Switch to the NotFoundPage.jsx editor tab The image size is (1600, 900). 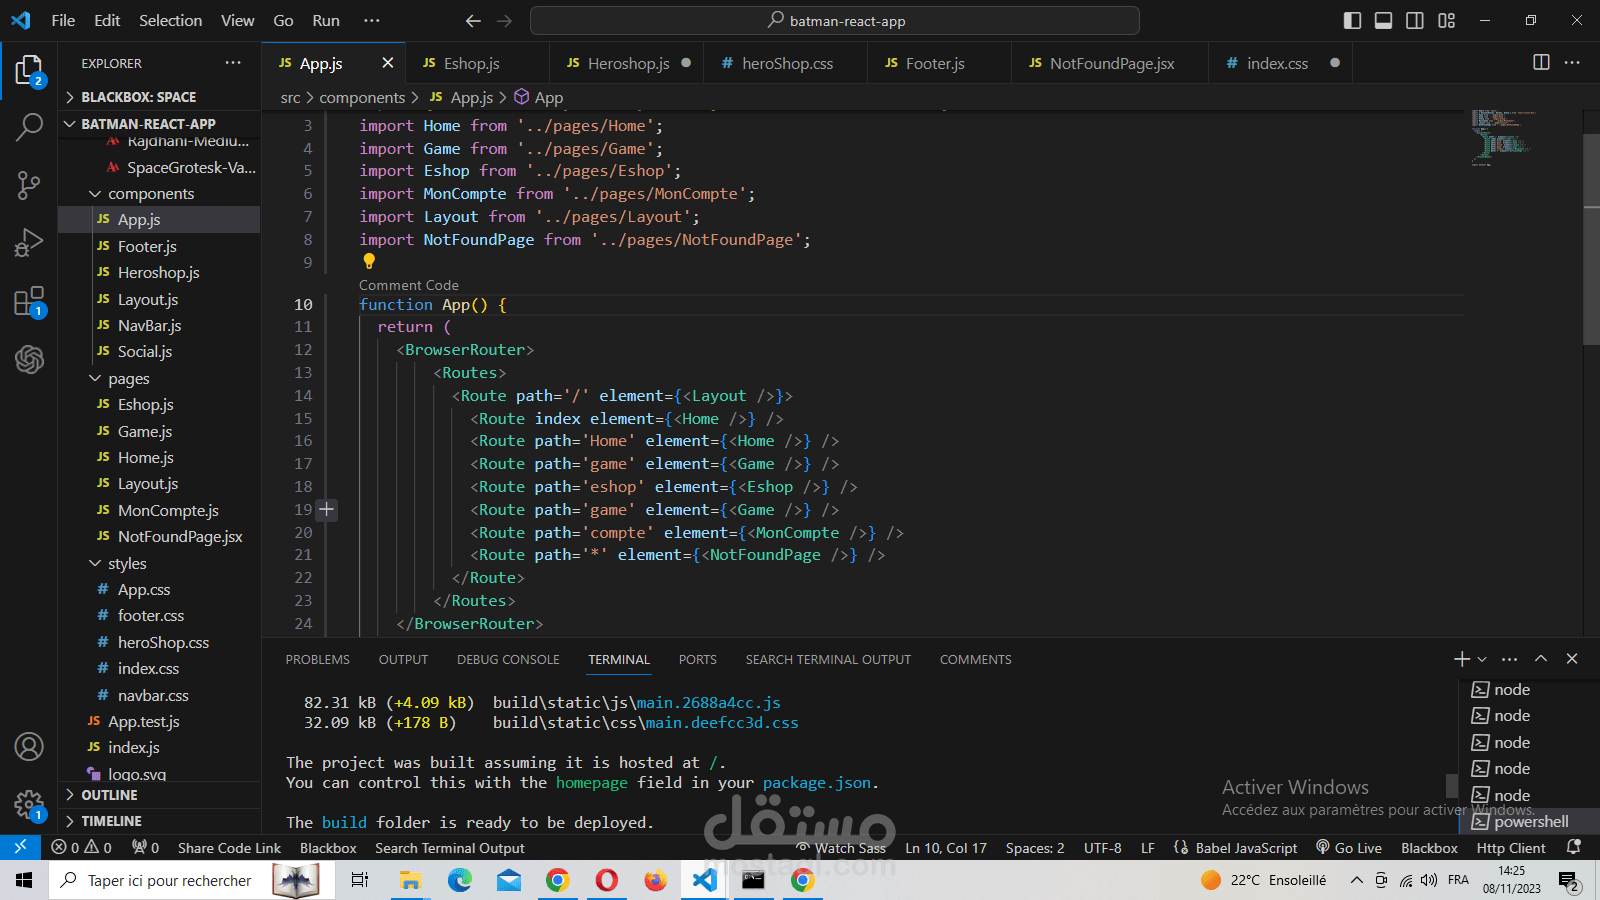point(1111,63)
